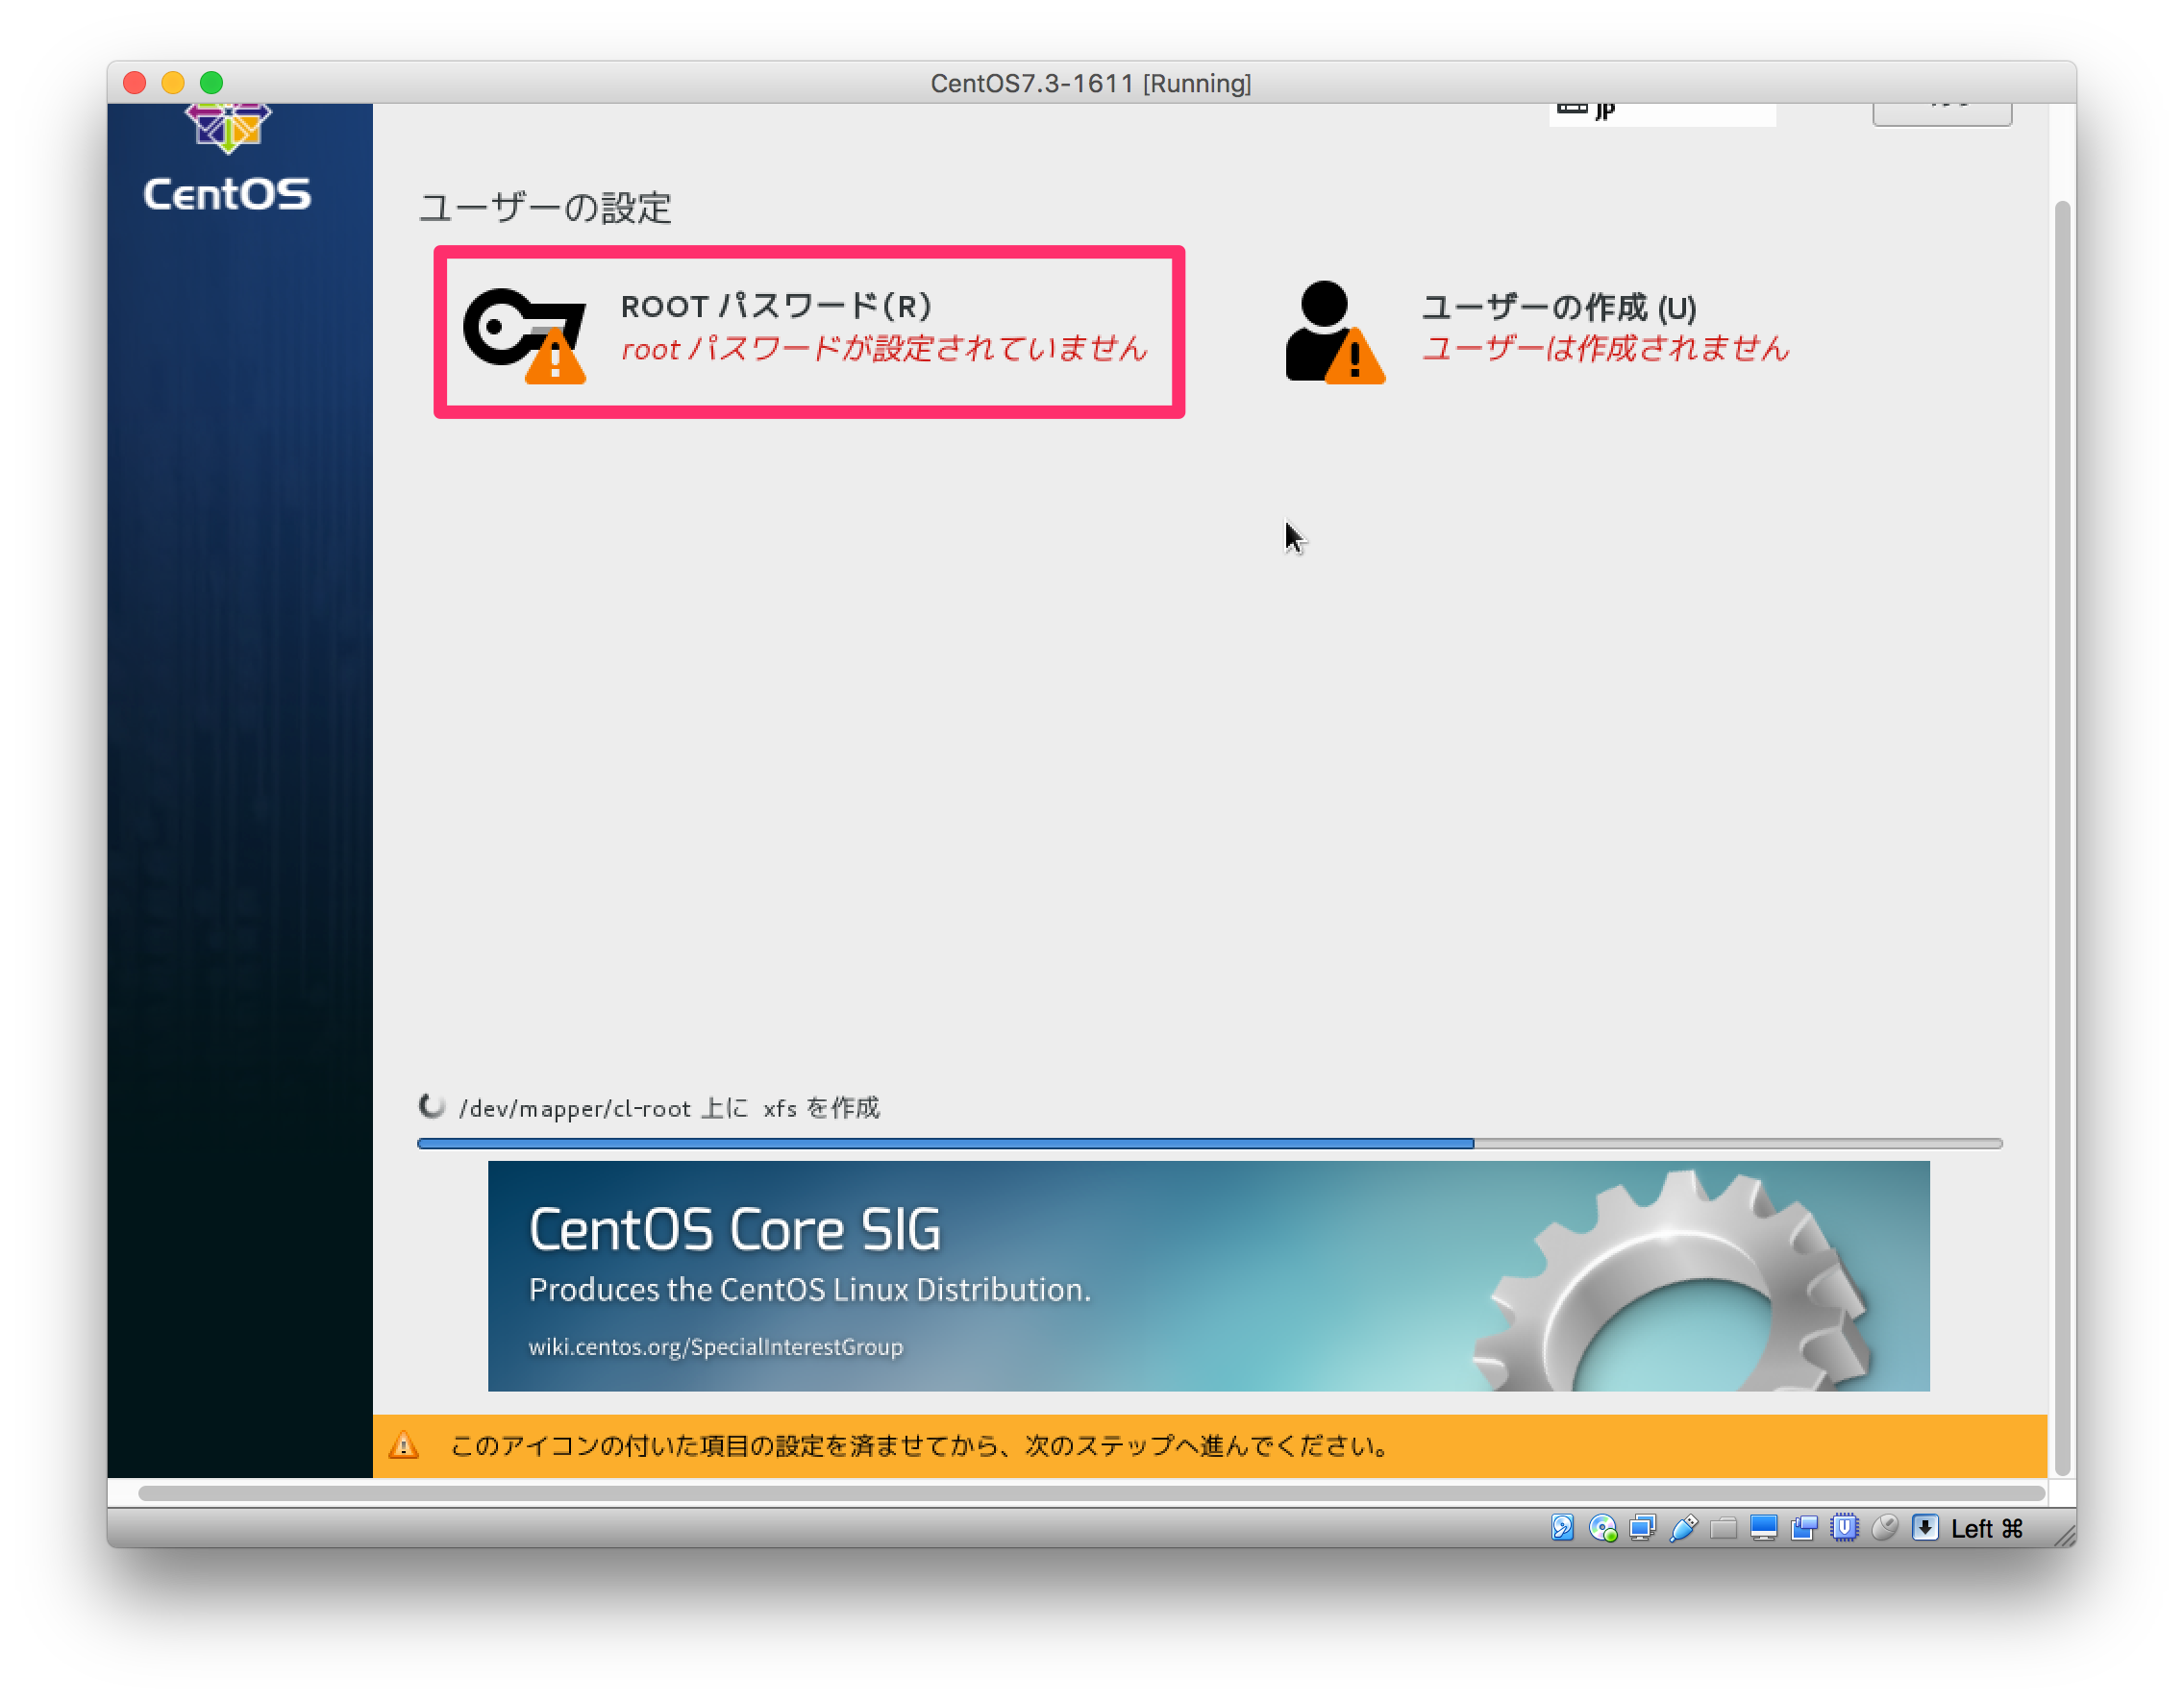Image resolution: width=2184 pixels, height=1701 pixels.
Task: Click the optical disc icon in status bar
Action: click(x=1602, y=1527)
